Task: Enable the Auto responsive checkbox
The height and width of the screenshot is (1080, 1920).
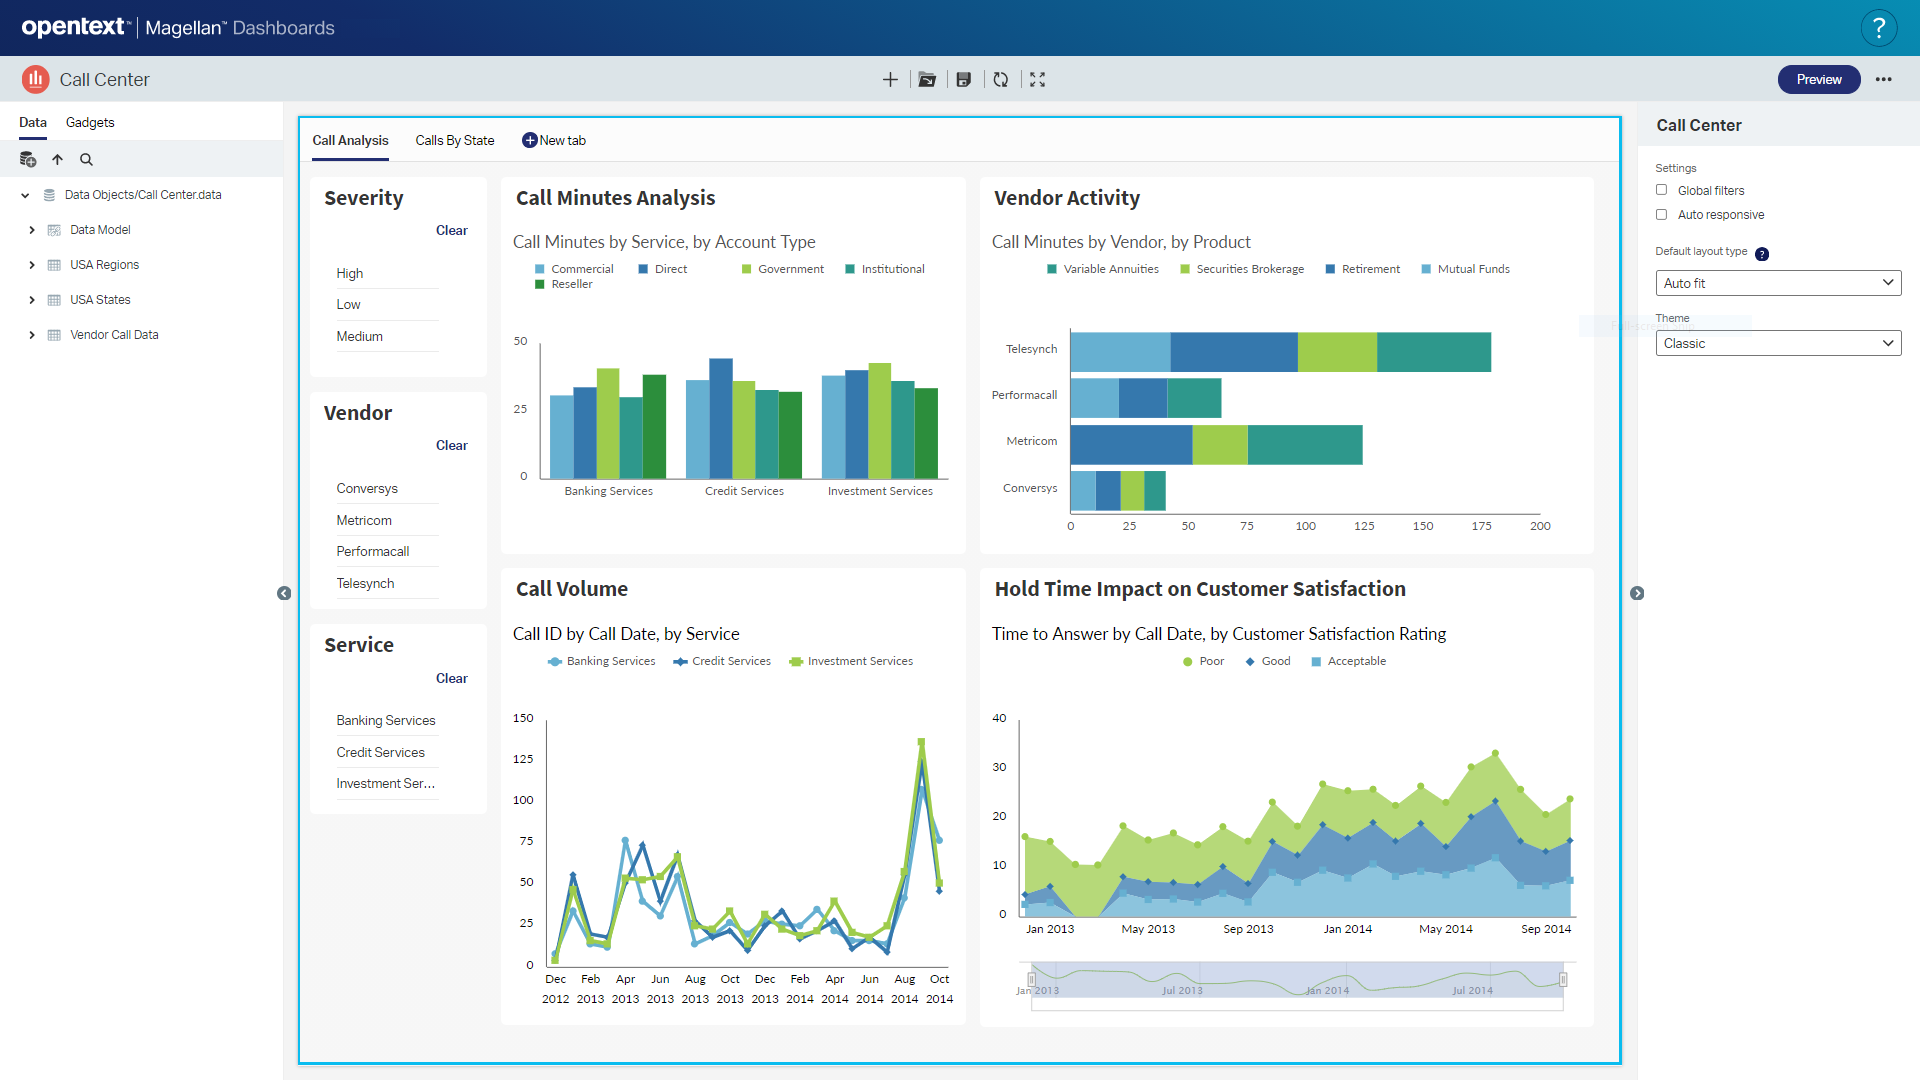Action: click(1662, 214)
